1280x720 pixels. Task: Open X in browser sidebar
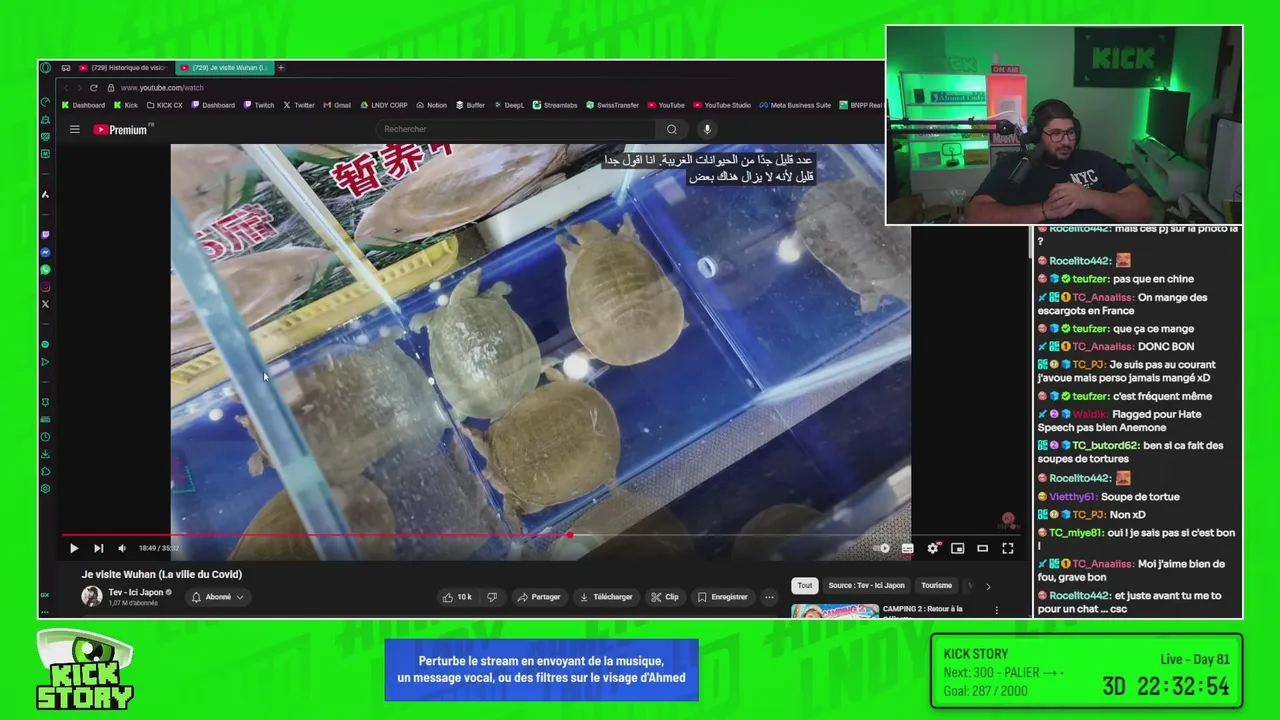[46, 304]
